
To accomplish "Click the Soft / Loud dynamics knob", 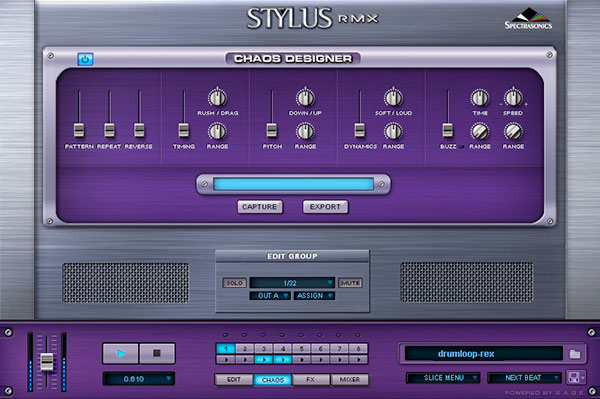I will pos(393,98).
